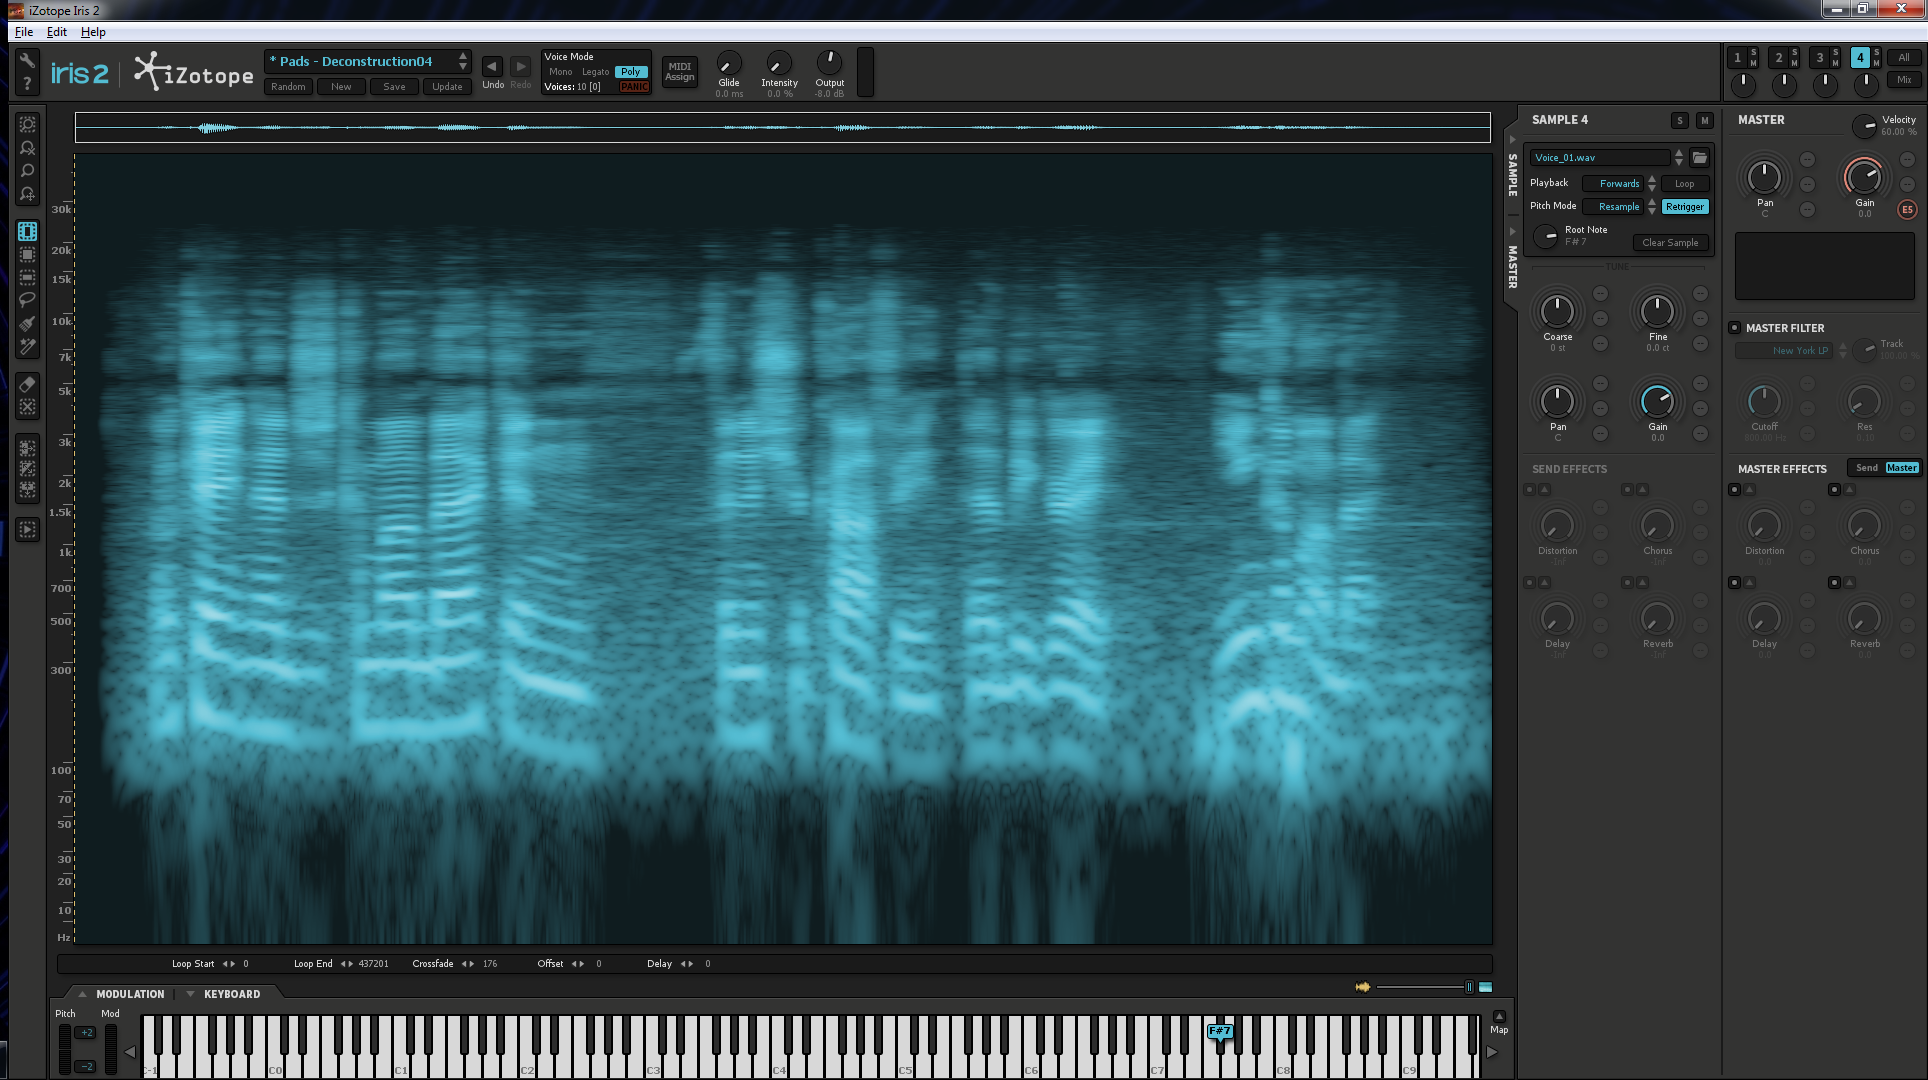The height and width of the screenshot is (1080, 1928).
Task: Toggle the Retrigger button
Action: point(1684,207)
